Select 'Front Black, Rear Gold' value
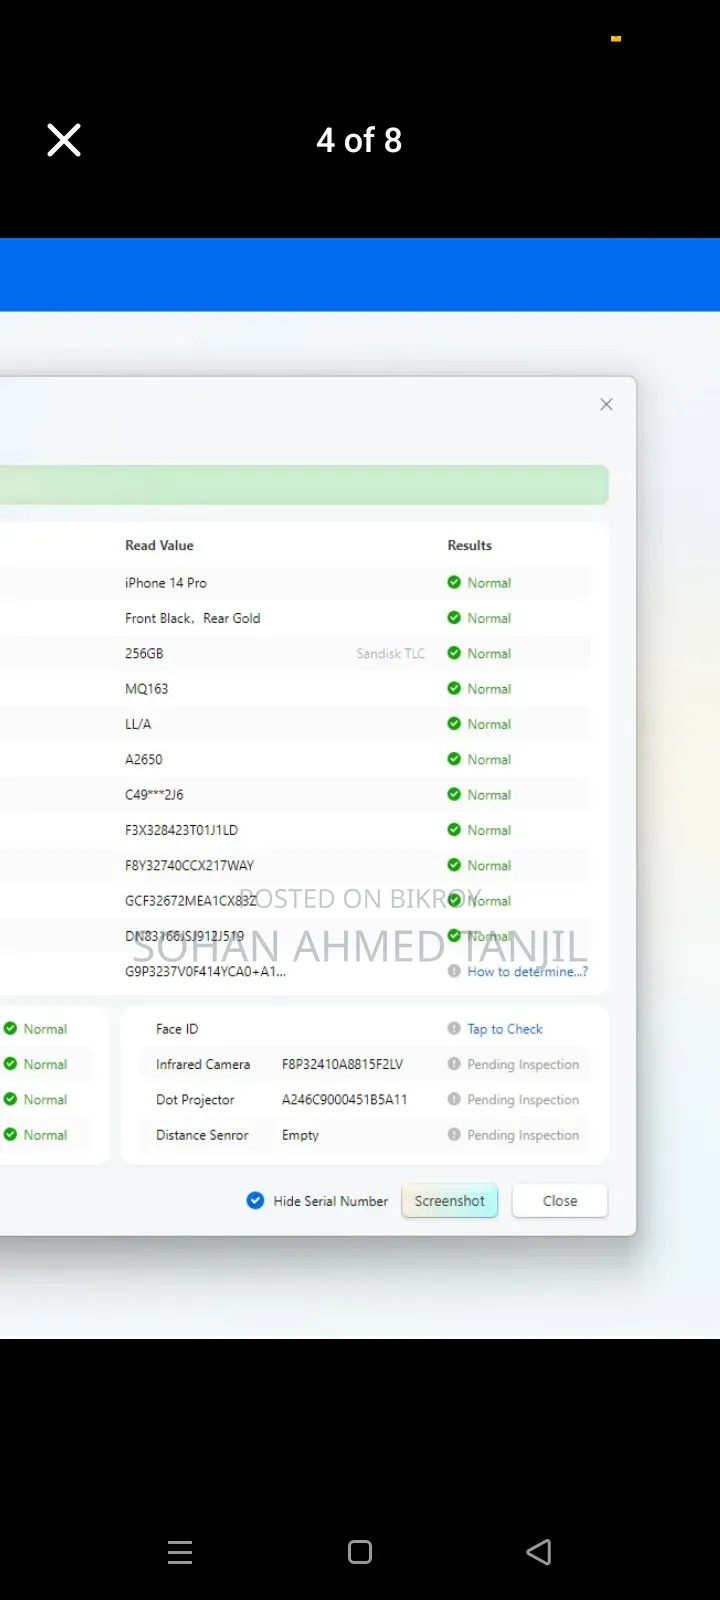This screenshot has height=1600, width=720. pyautogui.click(x=192, y=618)
